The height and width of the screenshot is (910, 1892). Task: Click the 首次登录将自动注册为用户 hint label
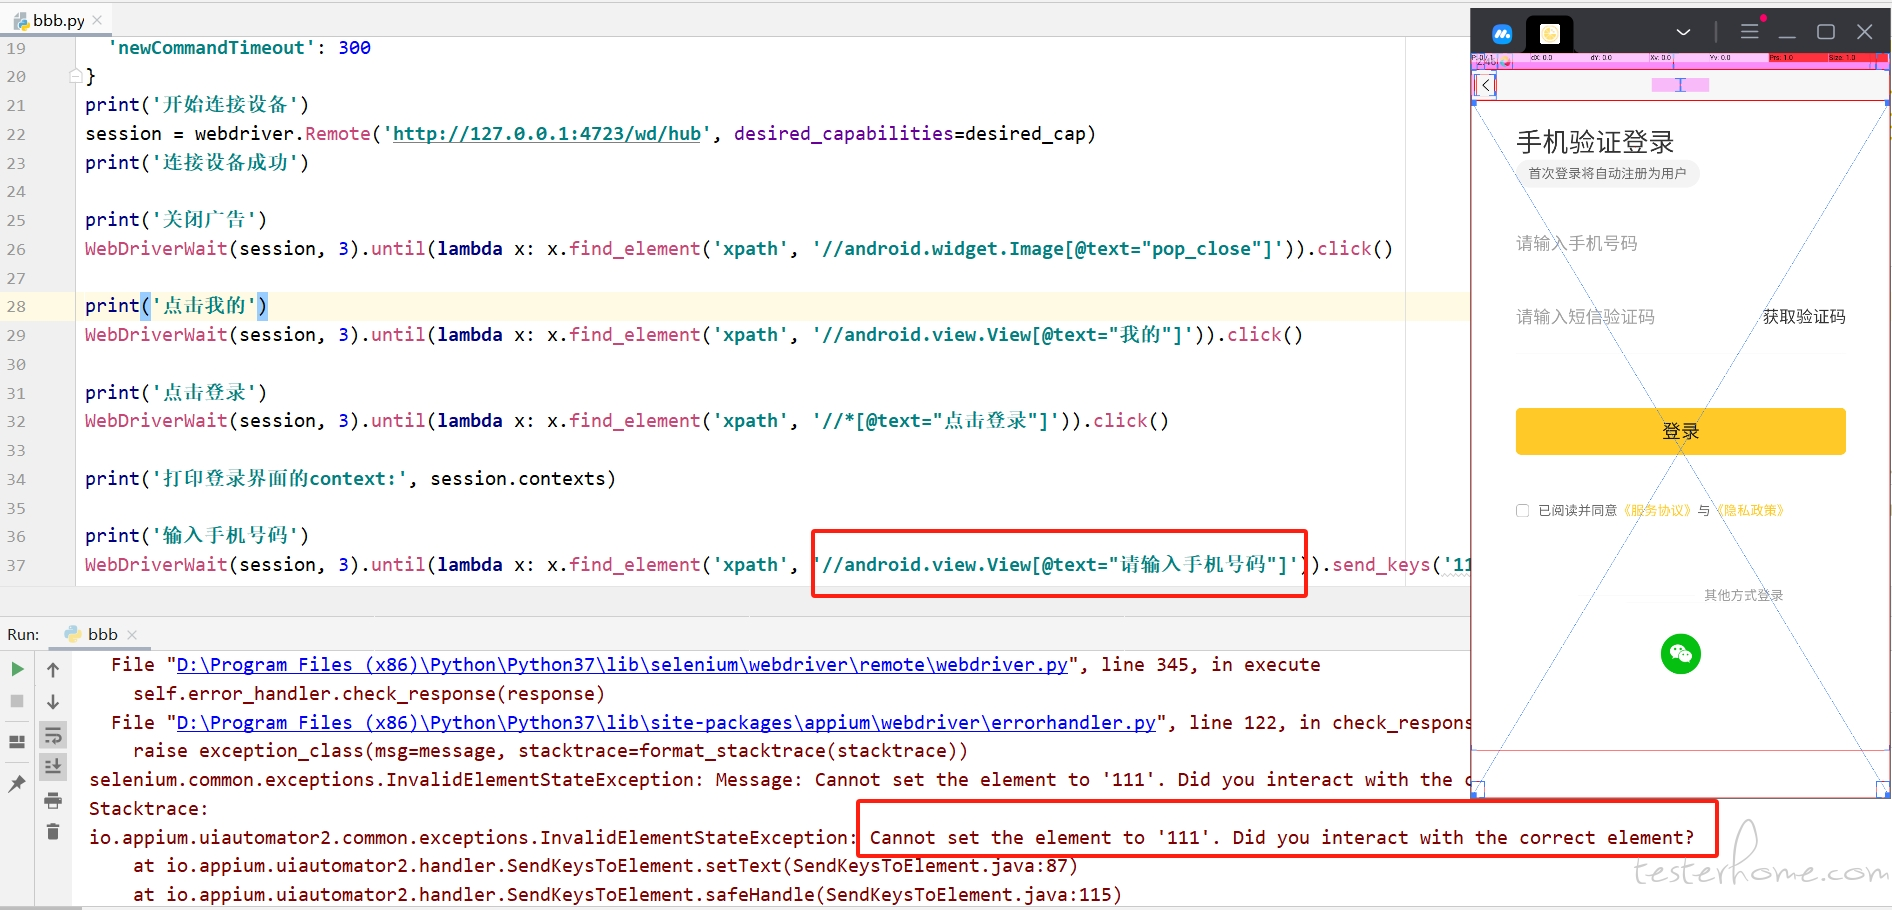click(x=1607, y=173)
